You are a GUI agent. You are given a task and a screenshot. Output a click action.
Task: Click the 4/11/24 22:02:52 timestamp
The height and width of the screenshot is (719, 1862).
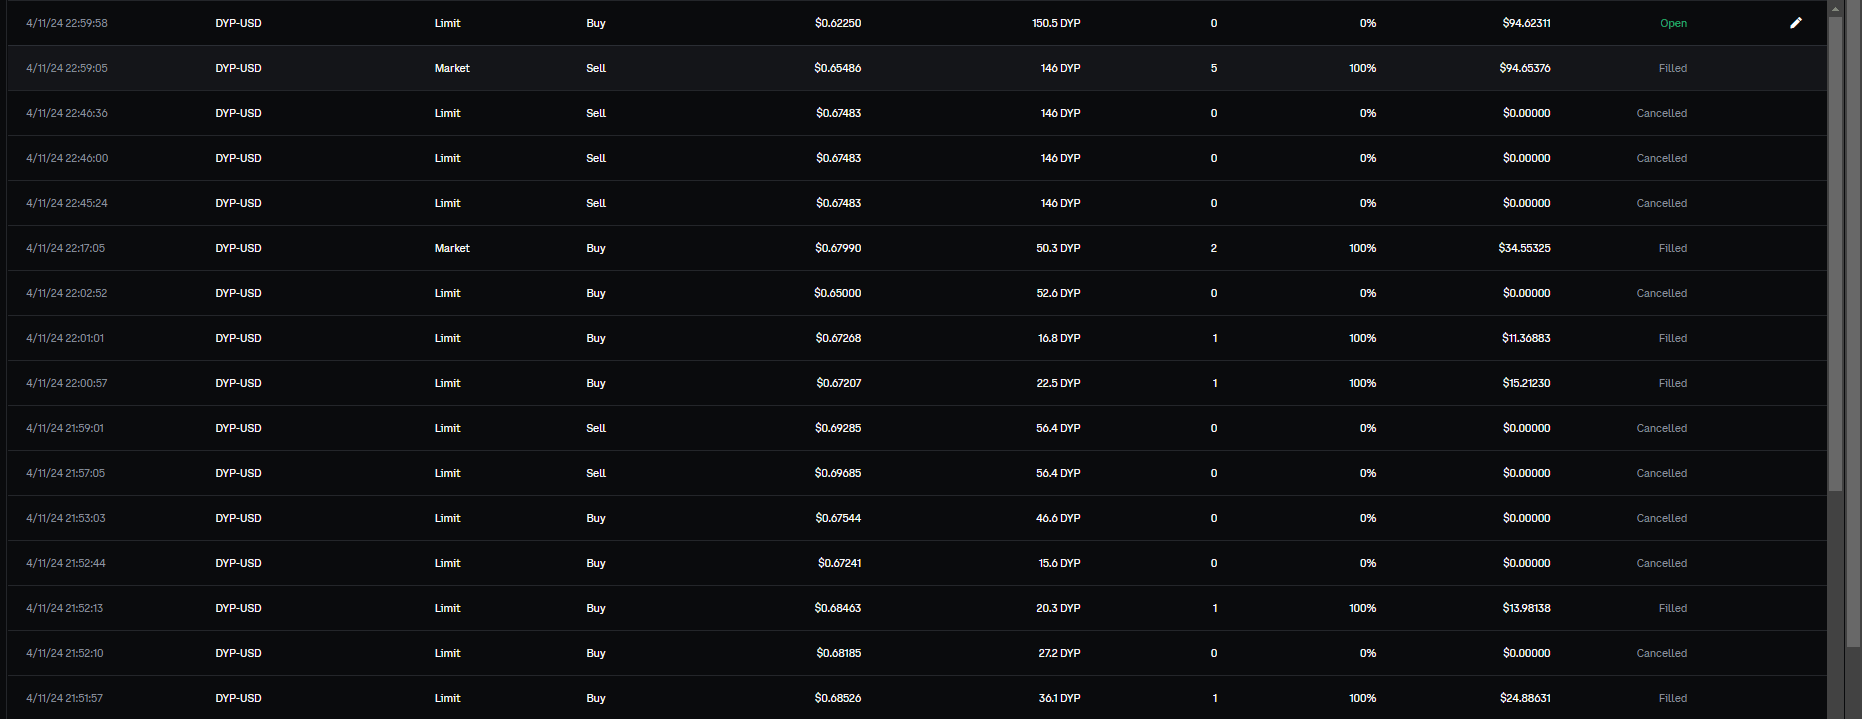67,293
